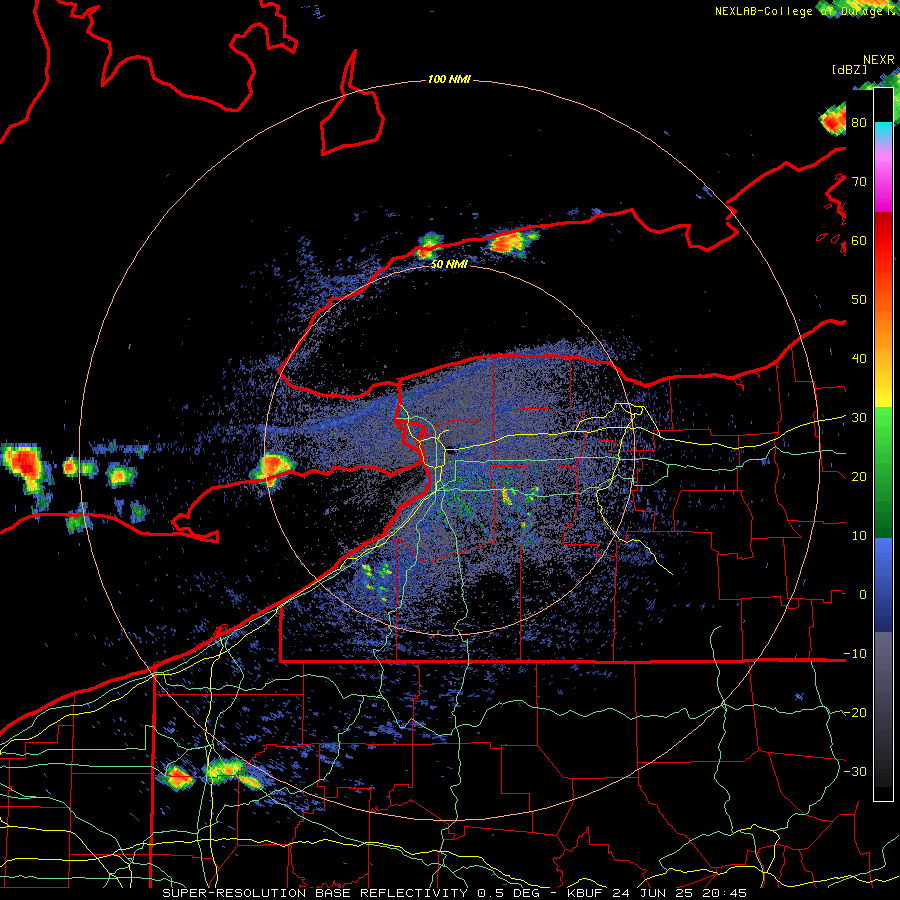
Task: Click the 10 value on dBZ scale
Action: 859,536
